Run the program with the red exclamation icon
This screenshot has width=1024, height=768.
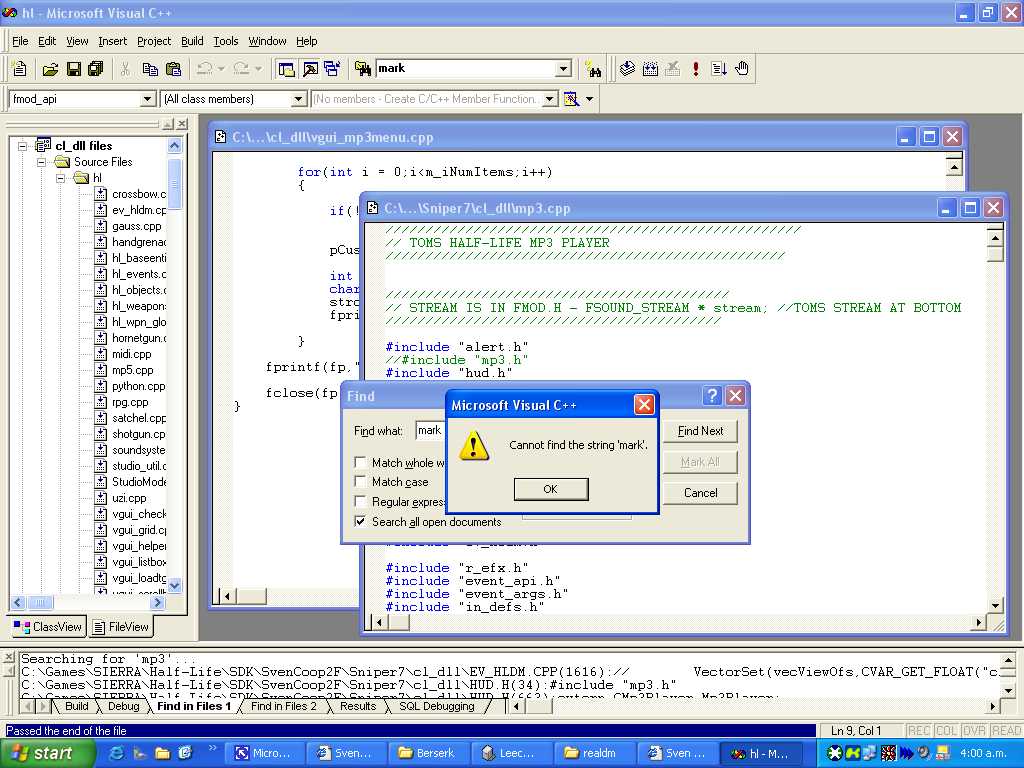pyautogui.click(x=696, y=69)
